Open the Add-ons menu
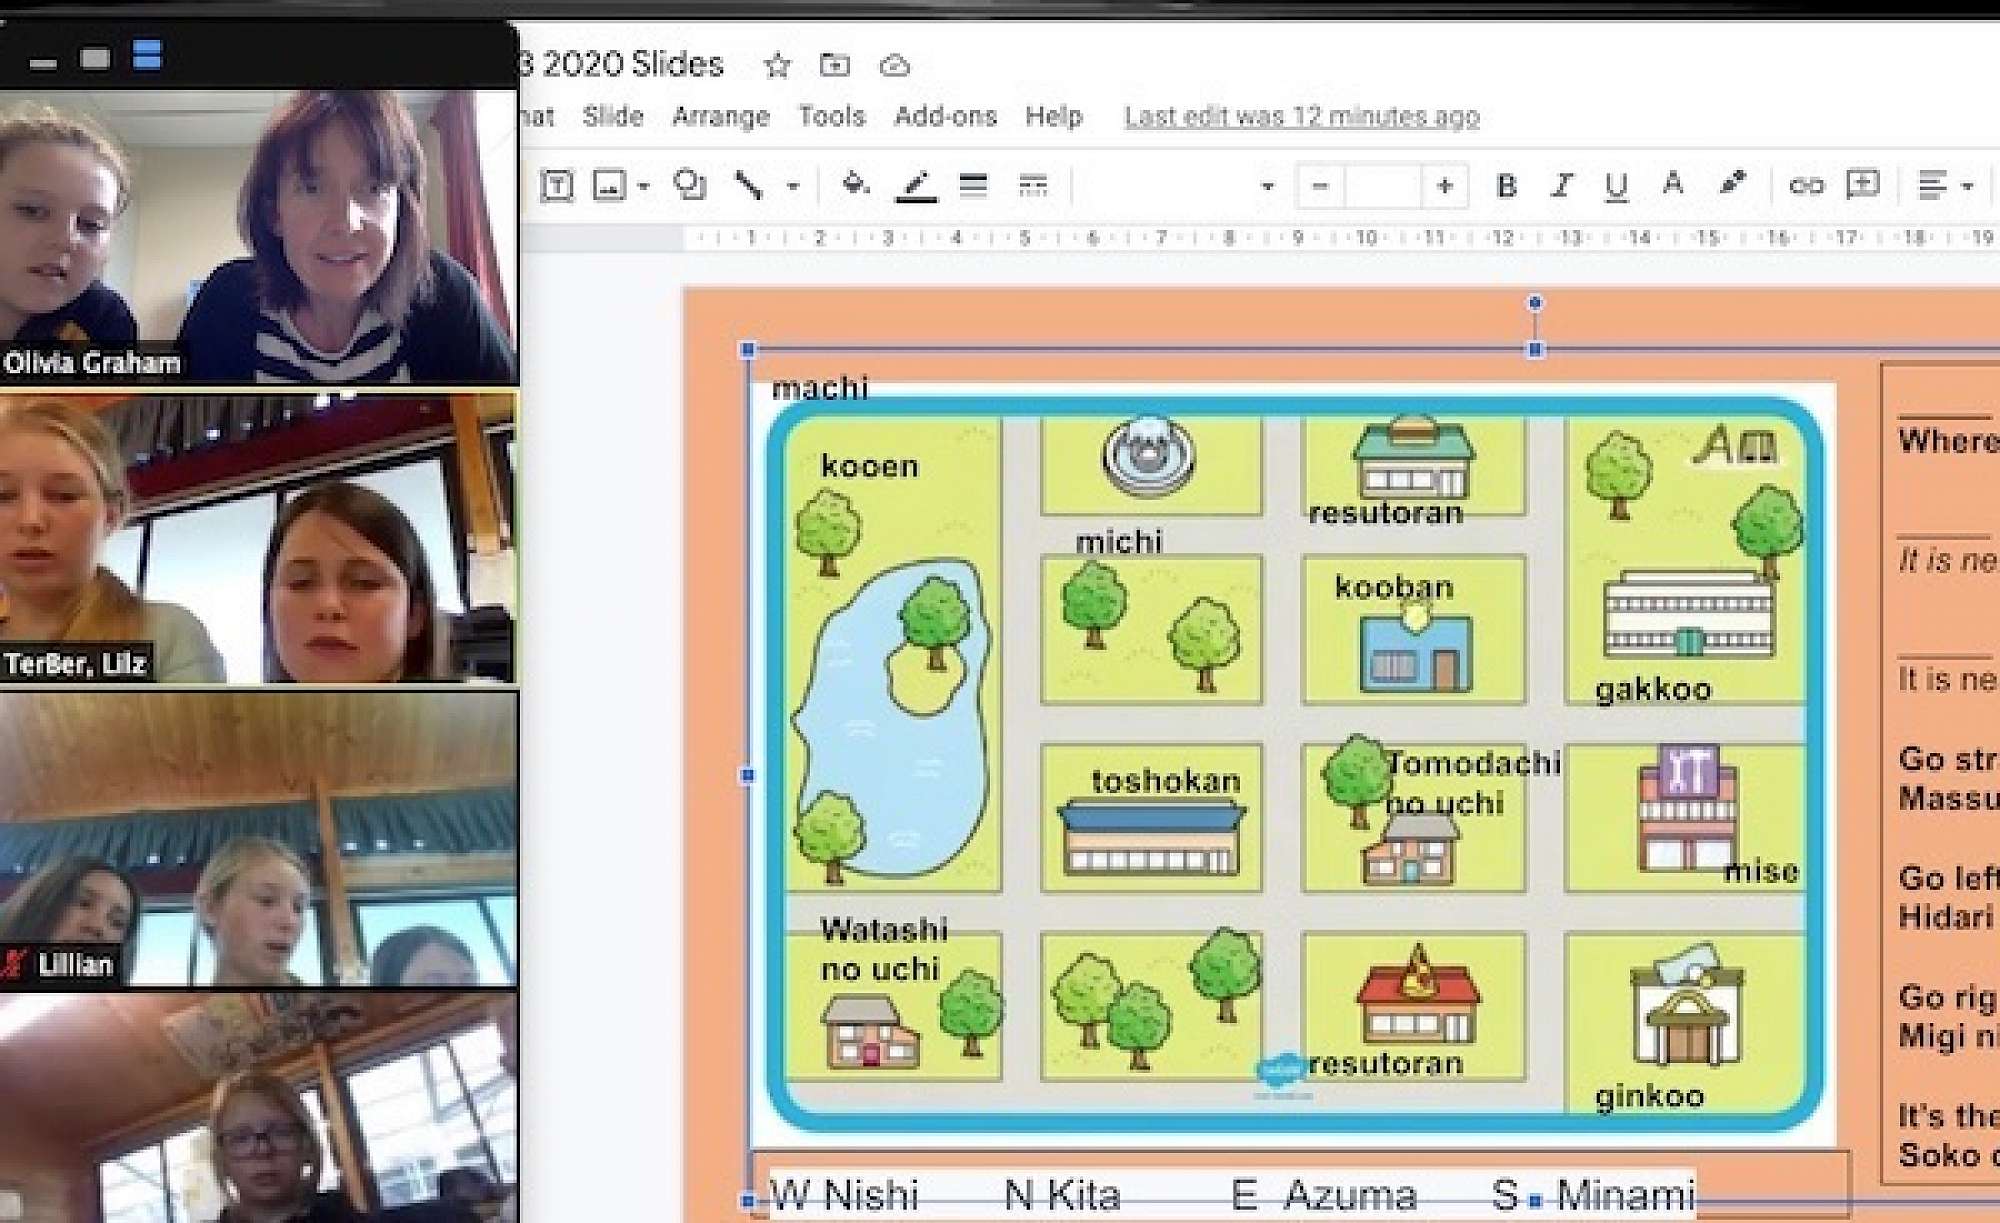Image resolution: width=2000 pixels, height=1223 pixels. point(945,116)
